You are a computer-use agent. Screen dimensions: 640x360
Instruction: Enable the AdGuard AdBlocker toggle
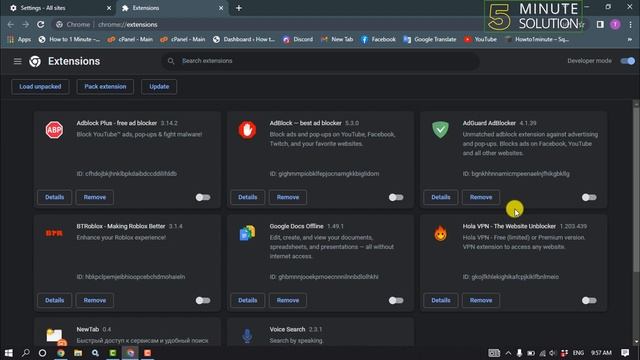coord(589,197)
